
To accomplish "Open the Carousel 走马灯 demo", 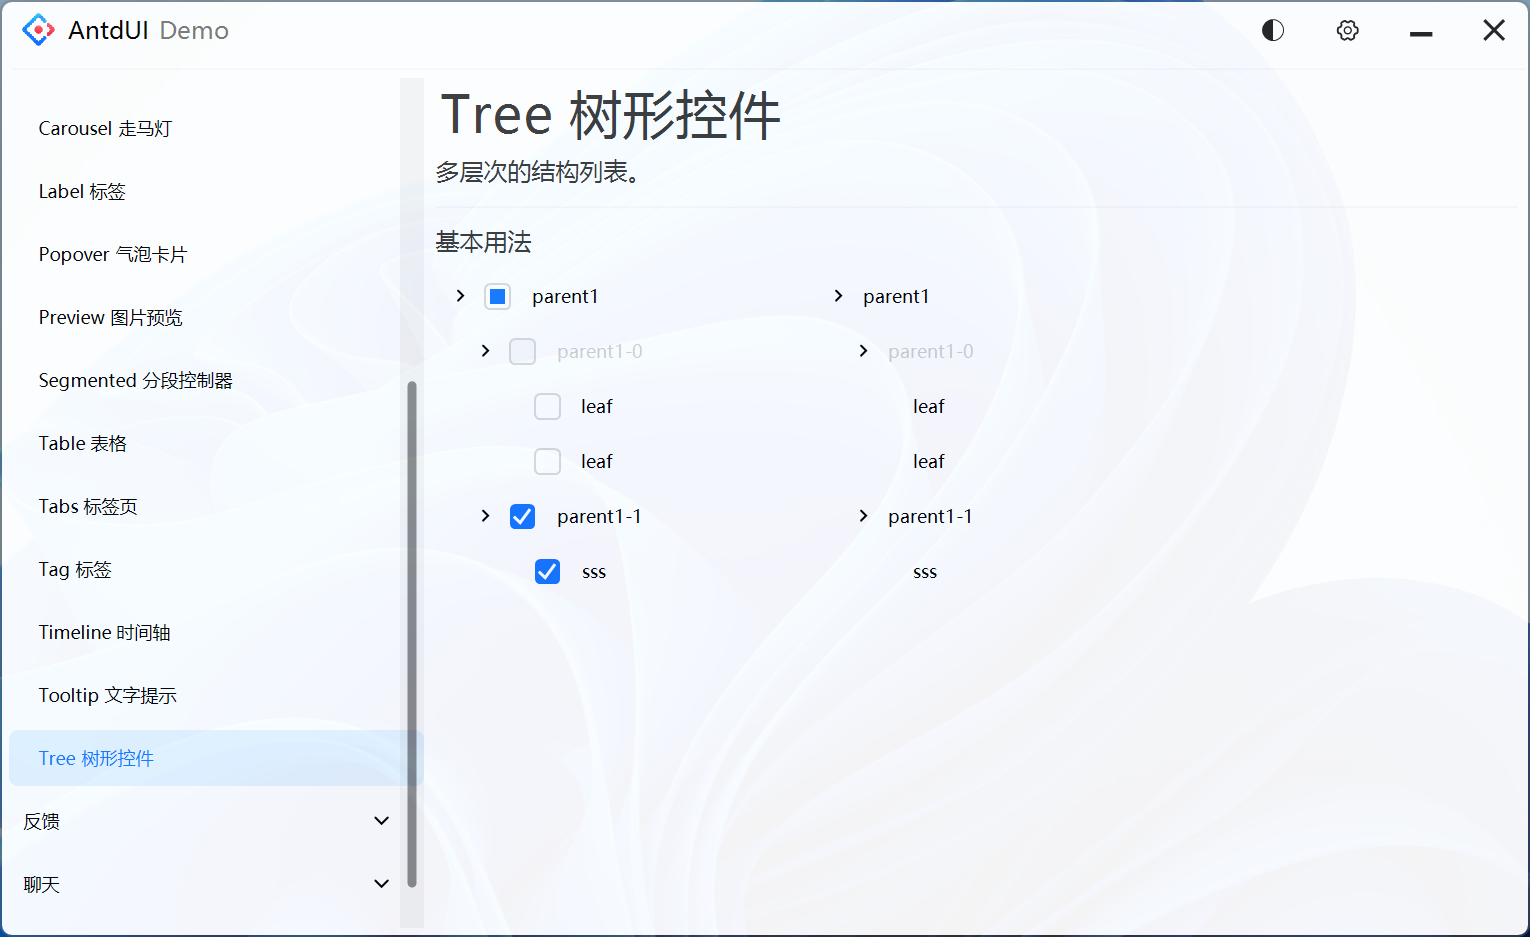I will (x=105, y=128).
